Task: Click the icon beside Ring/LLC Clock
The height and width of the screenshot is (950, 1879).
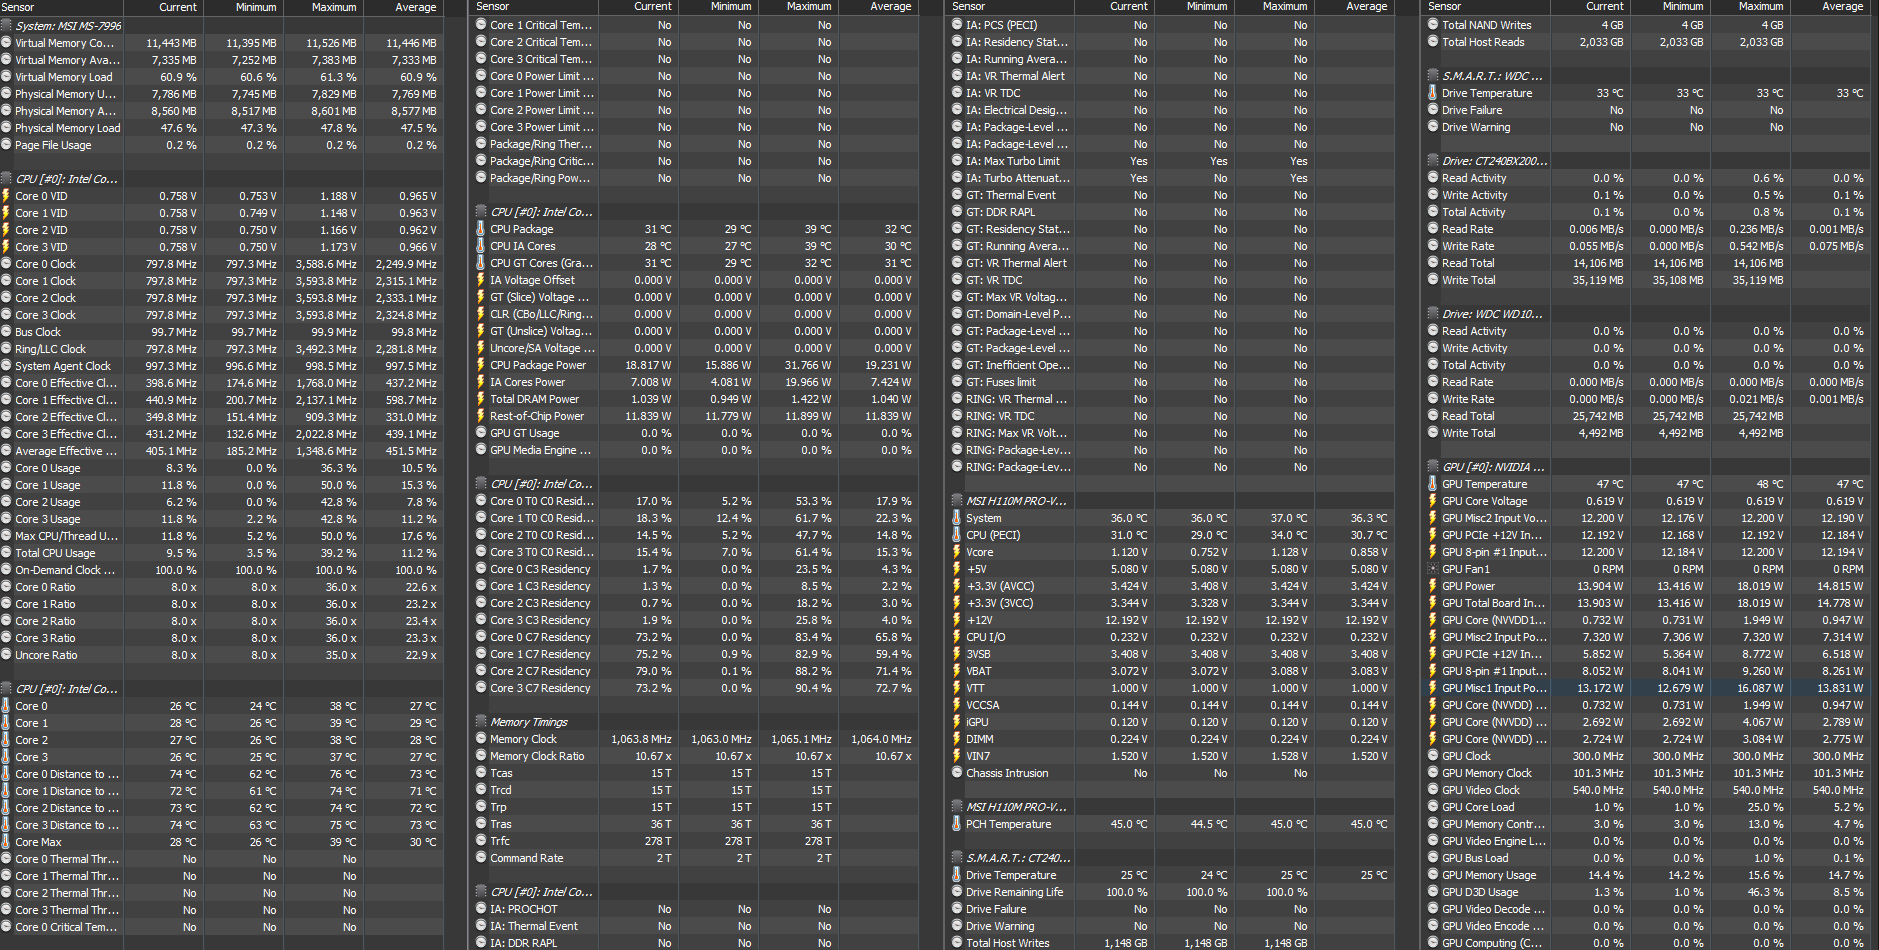Action: (6, 349)
